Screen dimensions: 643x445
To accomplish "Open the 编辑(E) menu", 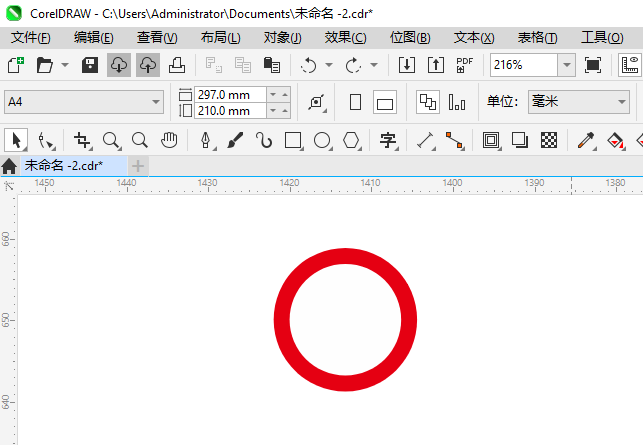I will coord(93,38).
